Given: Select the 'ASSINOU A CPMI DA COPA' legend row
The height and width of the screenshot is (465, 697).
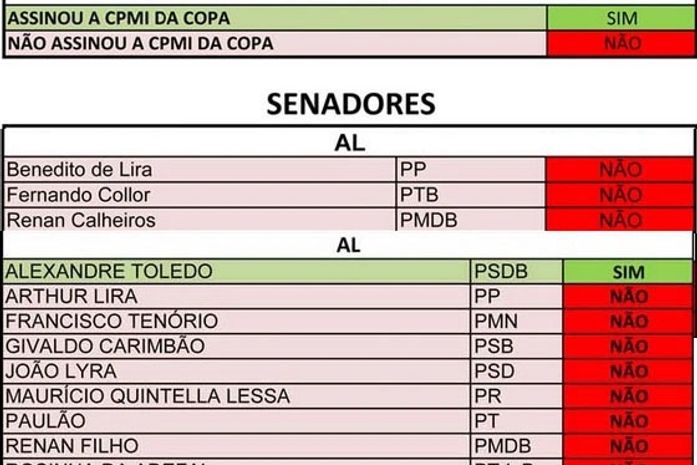Looking at the screenshot, I should click(x=275, y=18).
